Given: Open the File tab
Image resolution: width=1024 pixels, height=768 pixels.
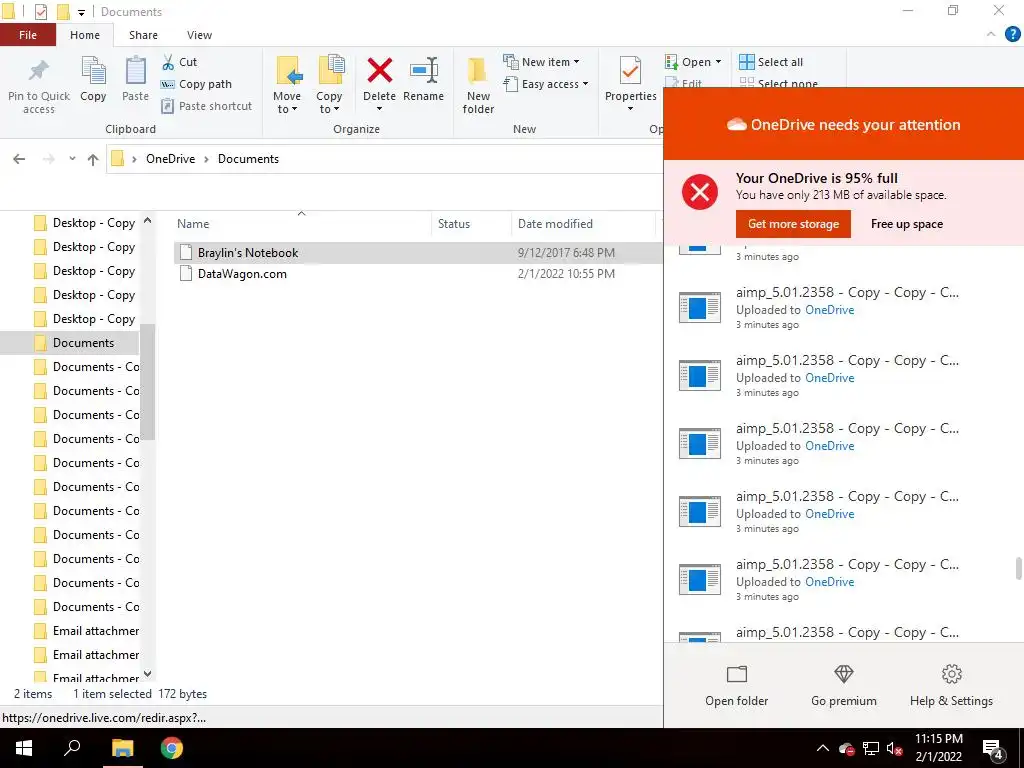Looking at the screenshot, I should coord(28,35).
